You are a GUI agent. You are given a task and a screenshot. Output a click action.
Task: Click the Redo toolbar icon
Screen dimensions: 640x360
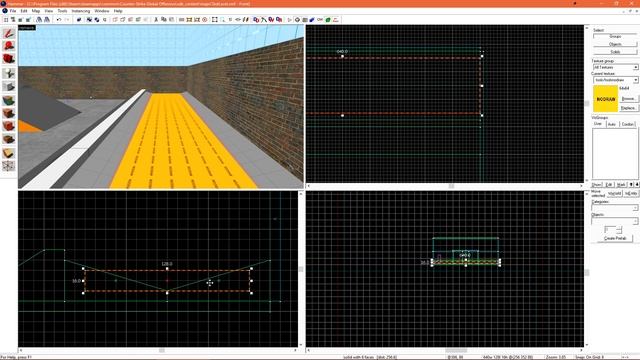point(67,20)
